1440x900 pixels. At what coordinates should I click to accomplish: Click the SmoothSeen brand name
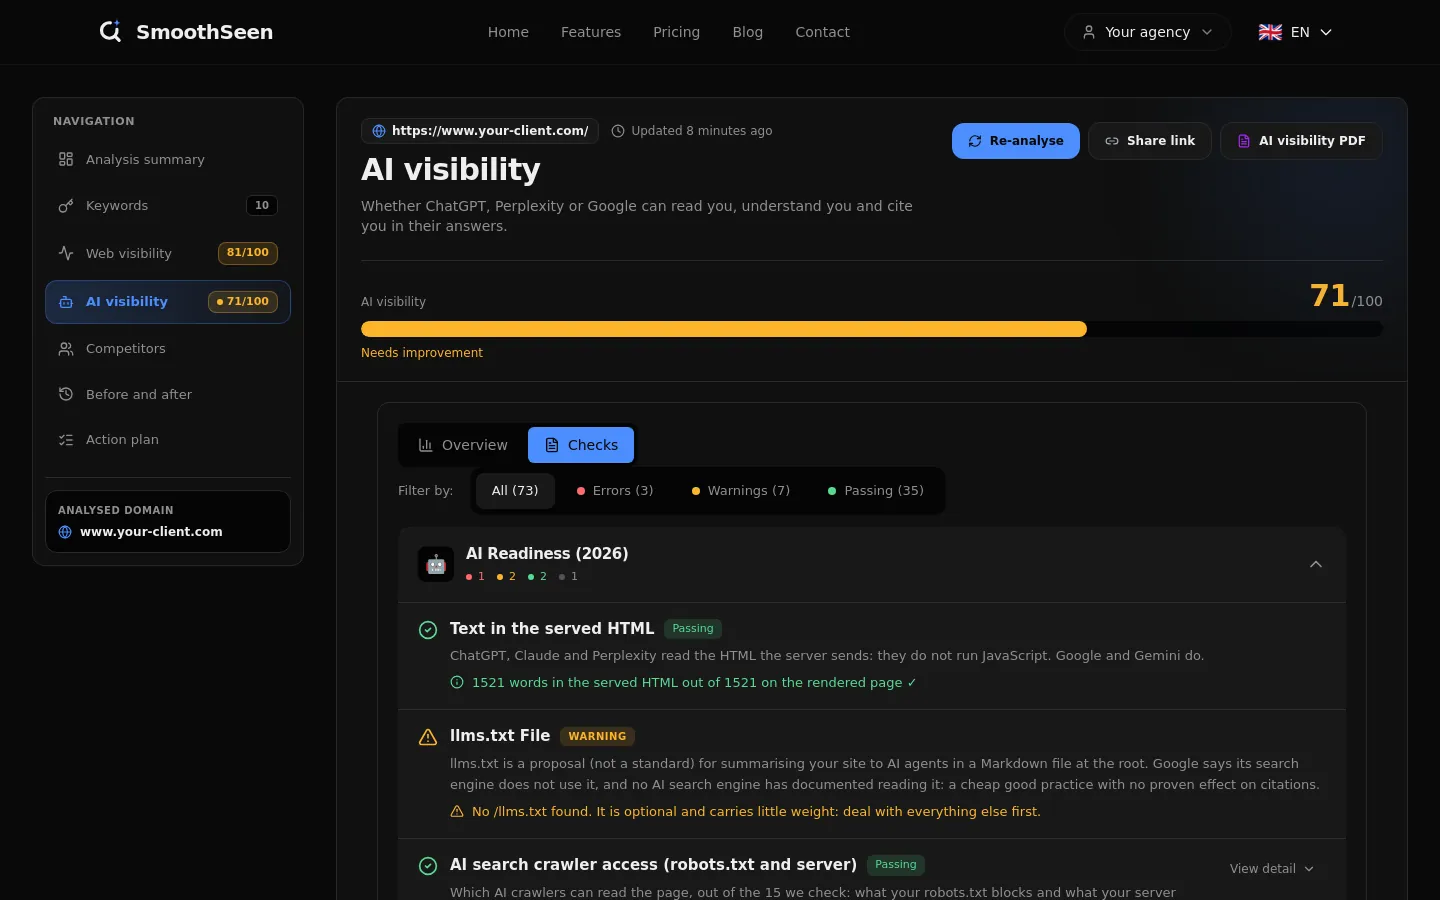click(x=204, y=32)
